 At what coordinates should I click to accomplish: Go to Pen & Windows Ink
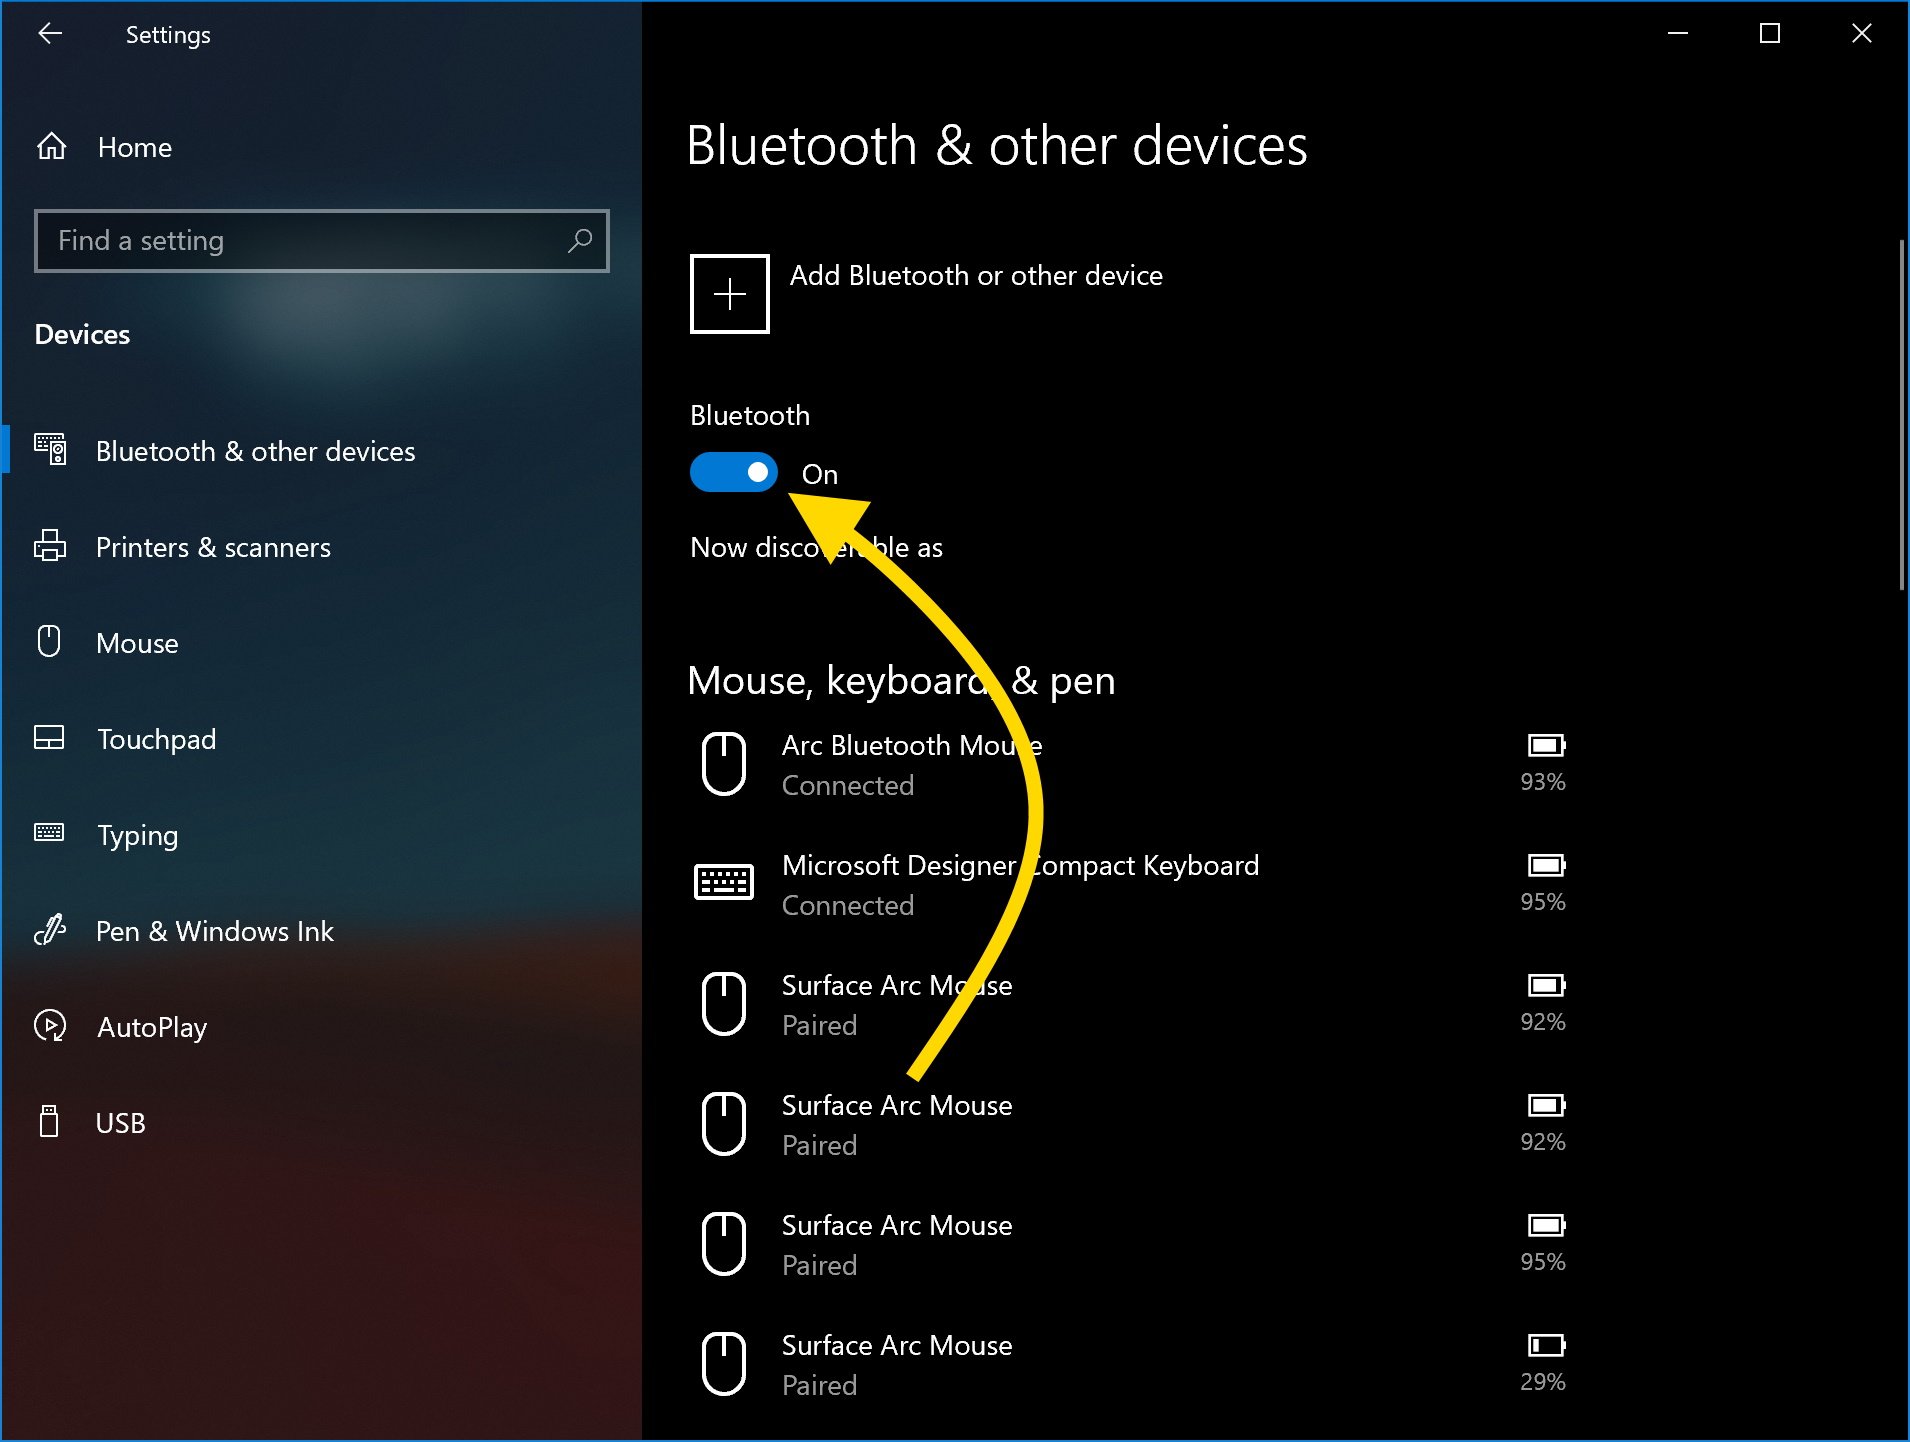point(214,931)
